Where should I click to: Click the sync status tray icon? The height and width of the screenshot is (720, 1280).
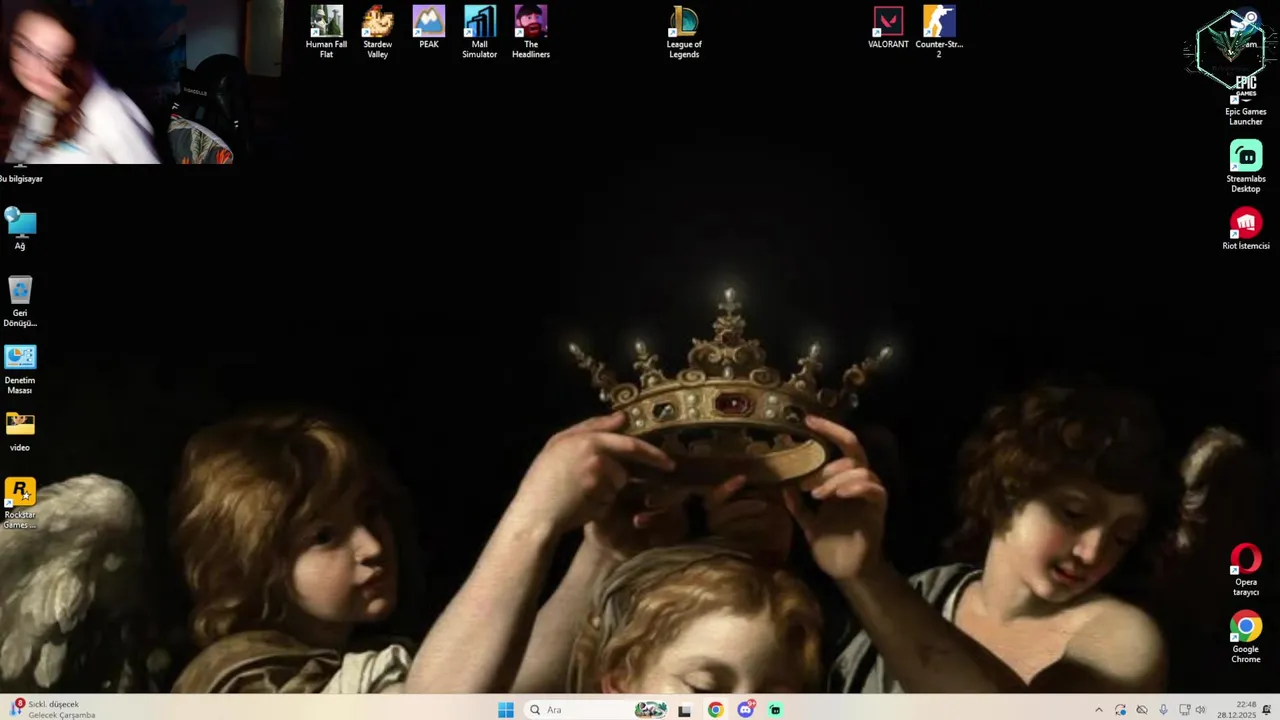pyautogui.click(x=1120, y=710)
